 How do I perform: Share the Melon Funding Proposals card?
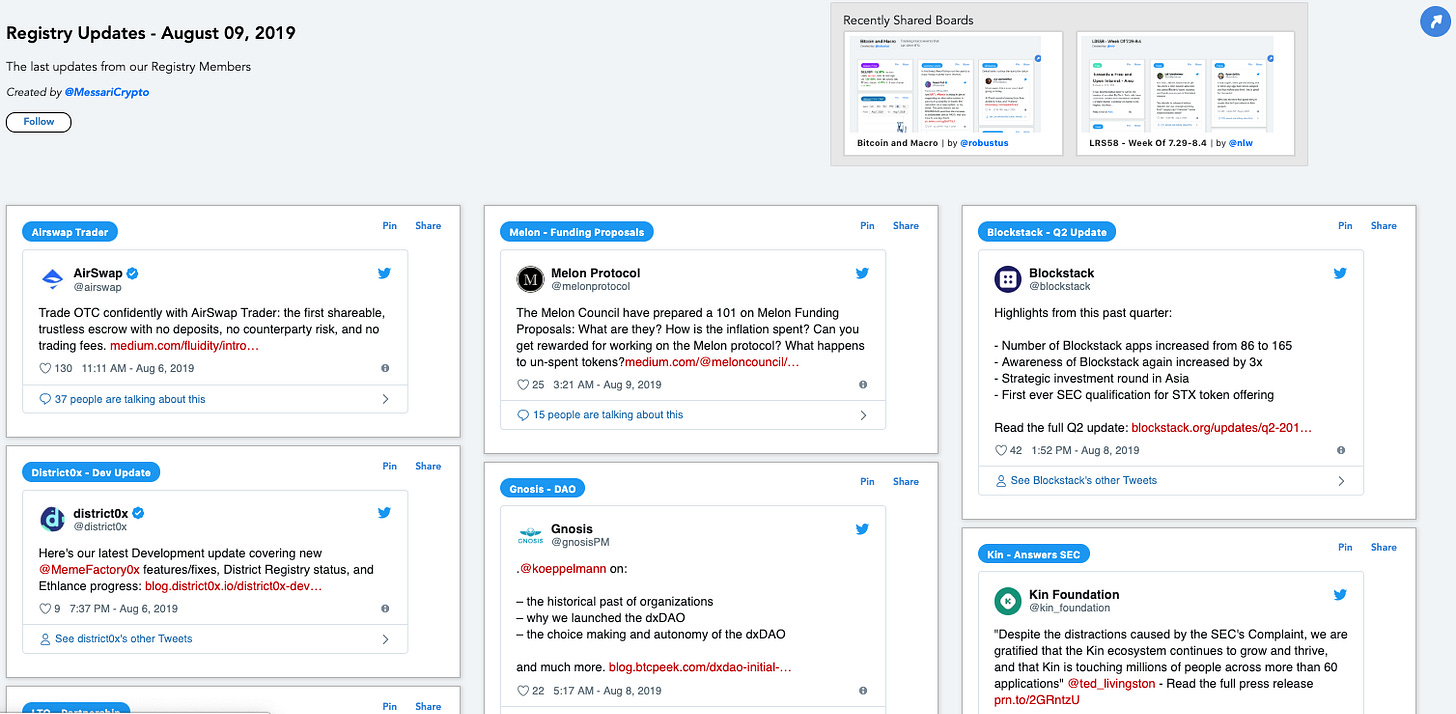click(906, 226)
